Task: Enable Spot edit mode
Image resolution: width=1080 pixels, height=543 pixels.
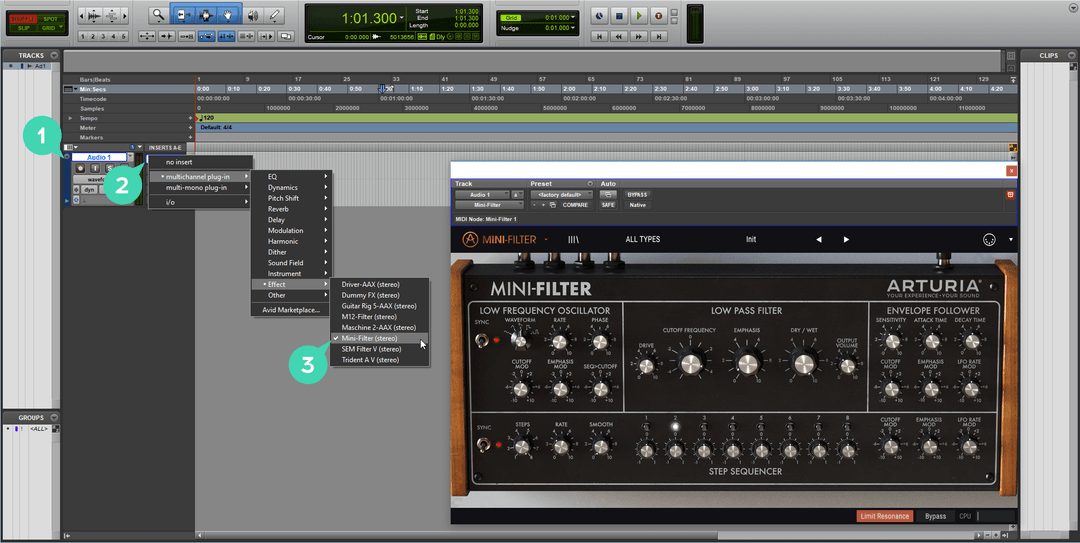Action: tap(50, 19)
